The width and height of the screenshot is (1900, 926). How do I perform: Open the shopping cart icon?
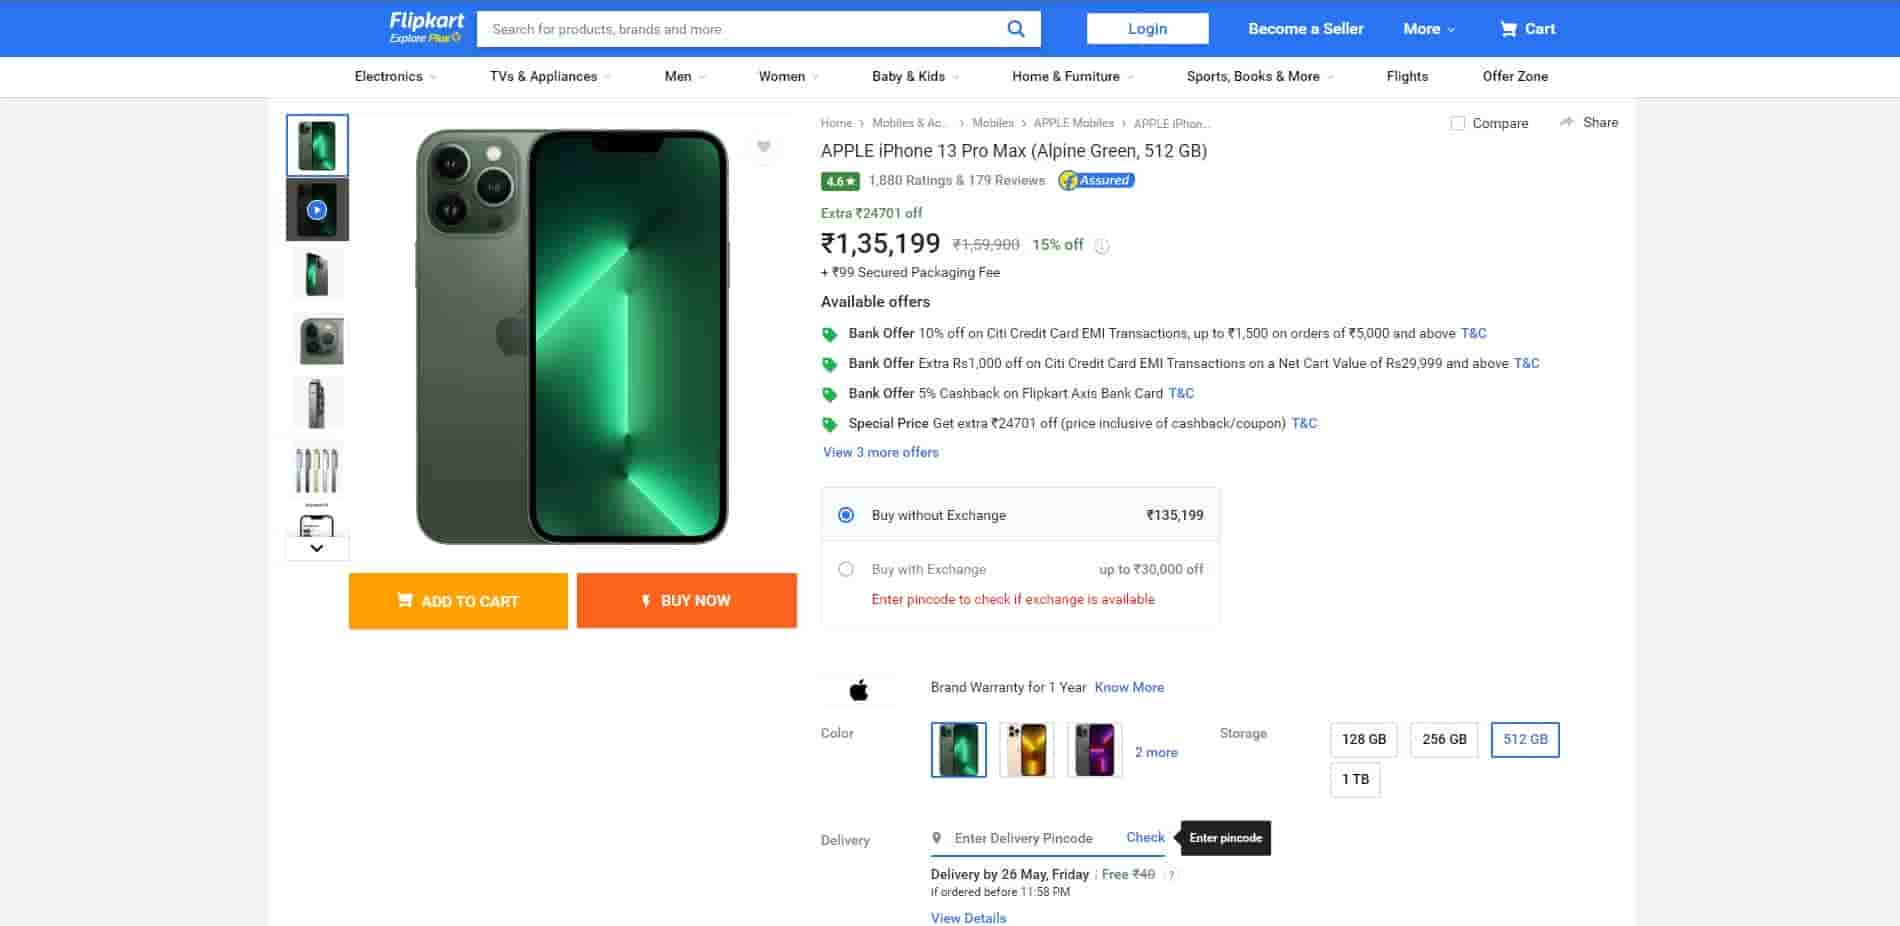point(1508,29)
